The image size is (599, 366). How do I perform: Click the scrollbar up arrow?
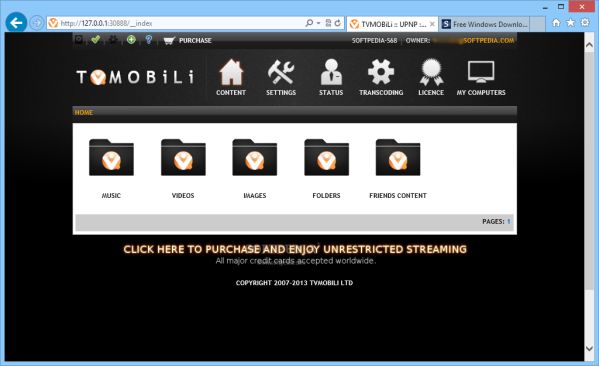(589, 45)
